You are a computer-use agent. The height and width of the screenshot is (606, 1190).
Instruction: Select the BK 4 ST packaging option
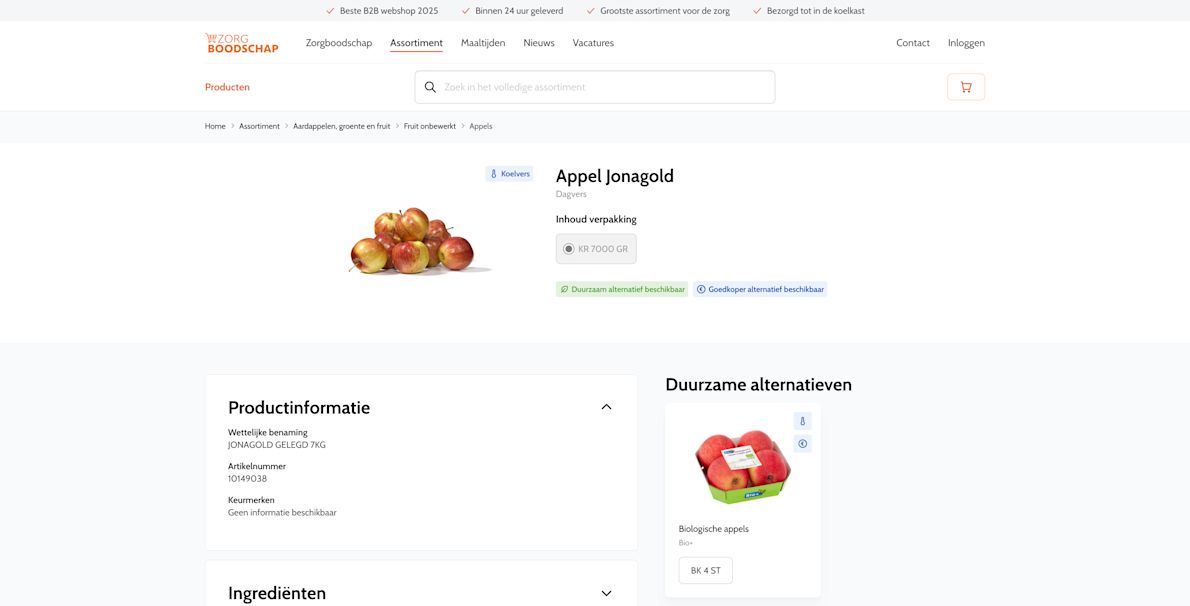(x=705, y=570)
